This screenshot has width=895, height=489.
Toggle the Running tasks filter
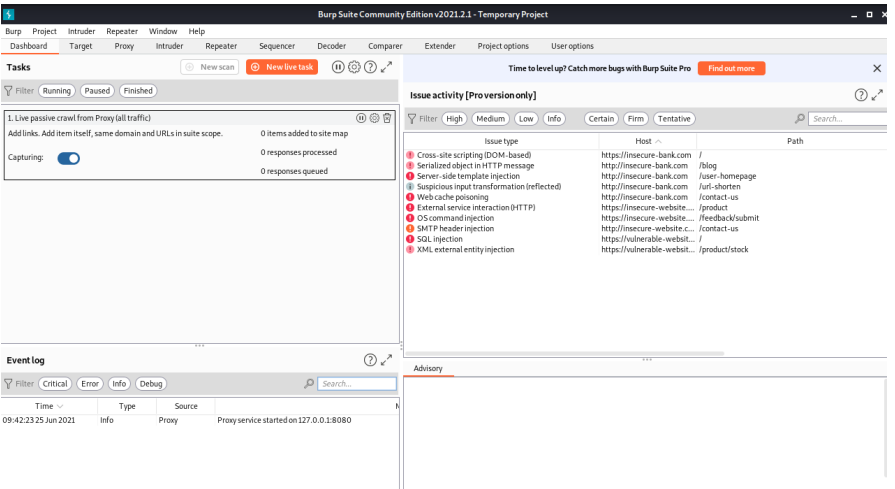pos(57,91)
